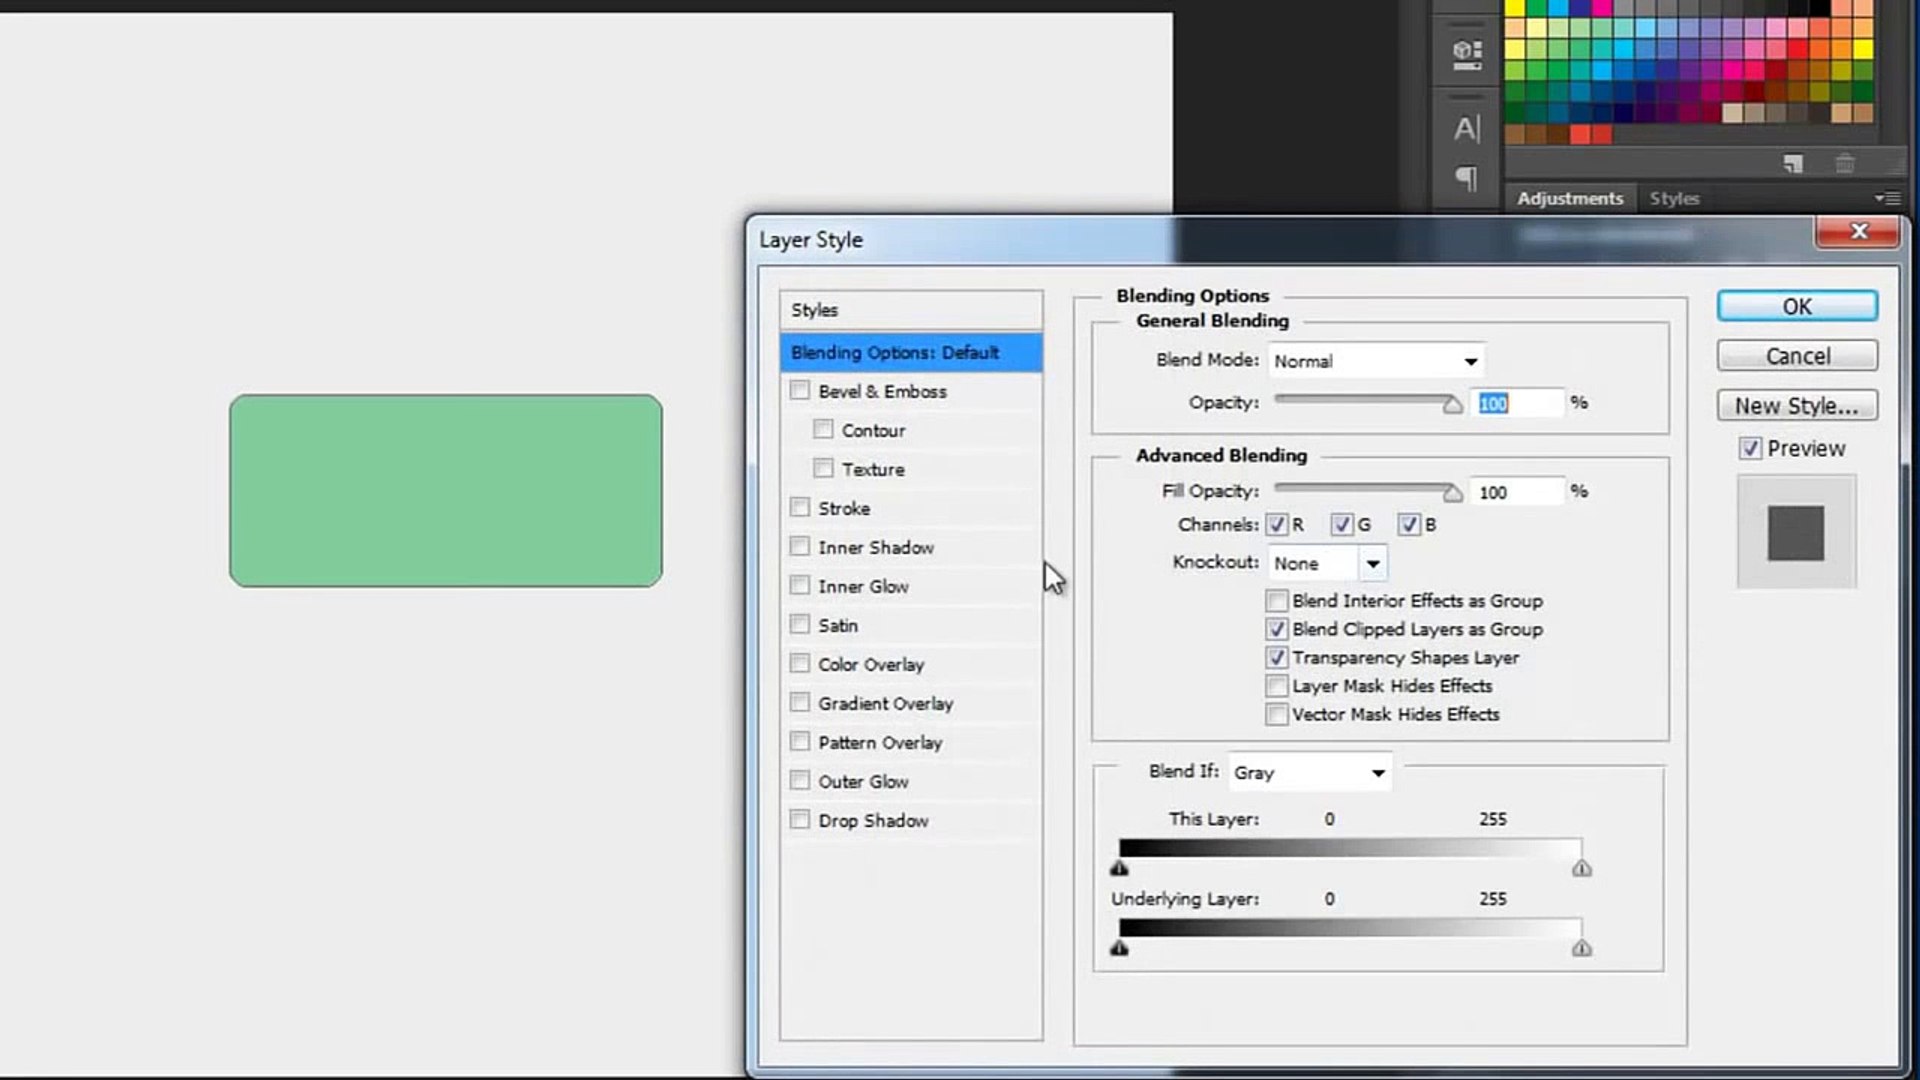Image resolution: width=1920 pixels, height=1080 pixels.
Task: Open the Adjustments panel flyout menu icon
Action: point(1887,198)
